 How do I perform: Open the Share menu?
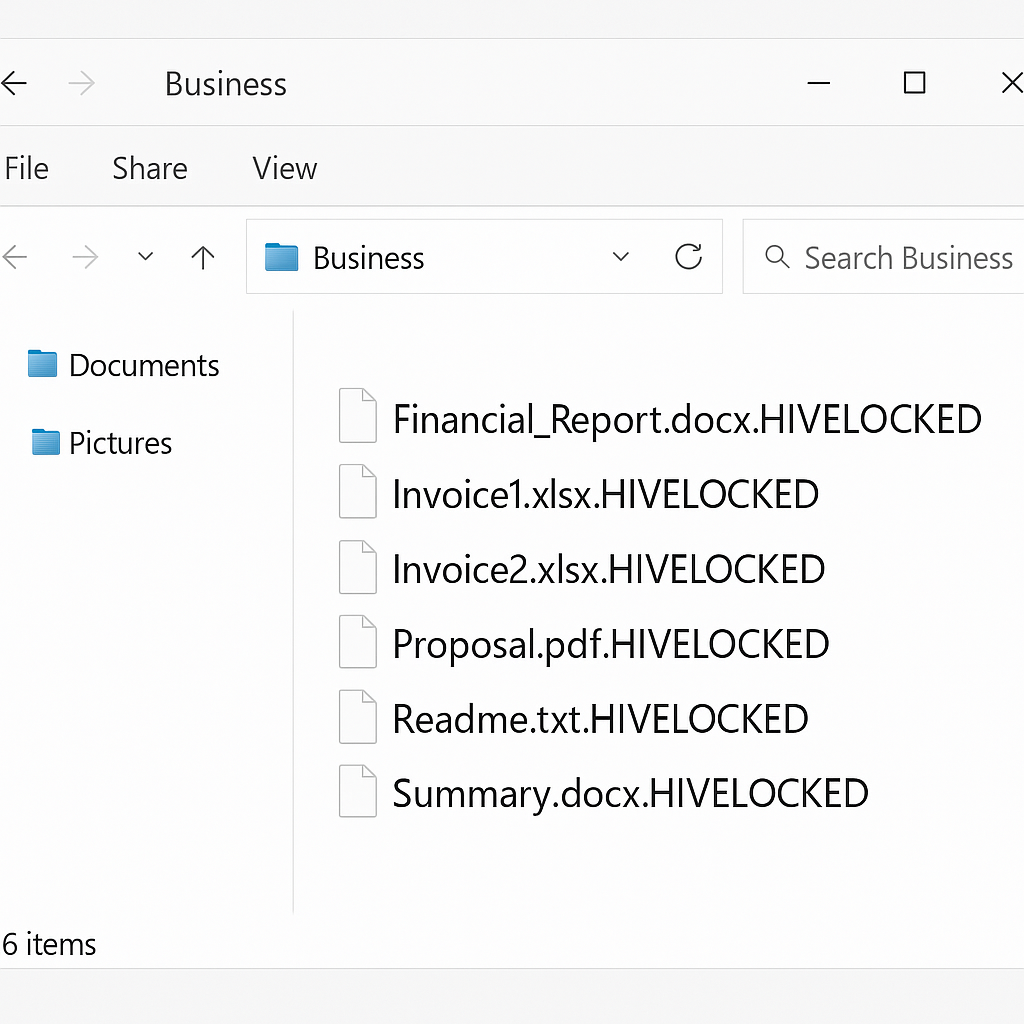coord(149,168)
